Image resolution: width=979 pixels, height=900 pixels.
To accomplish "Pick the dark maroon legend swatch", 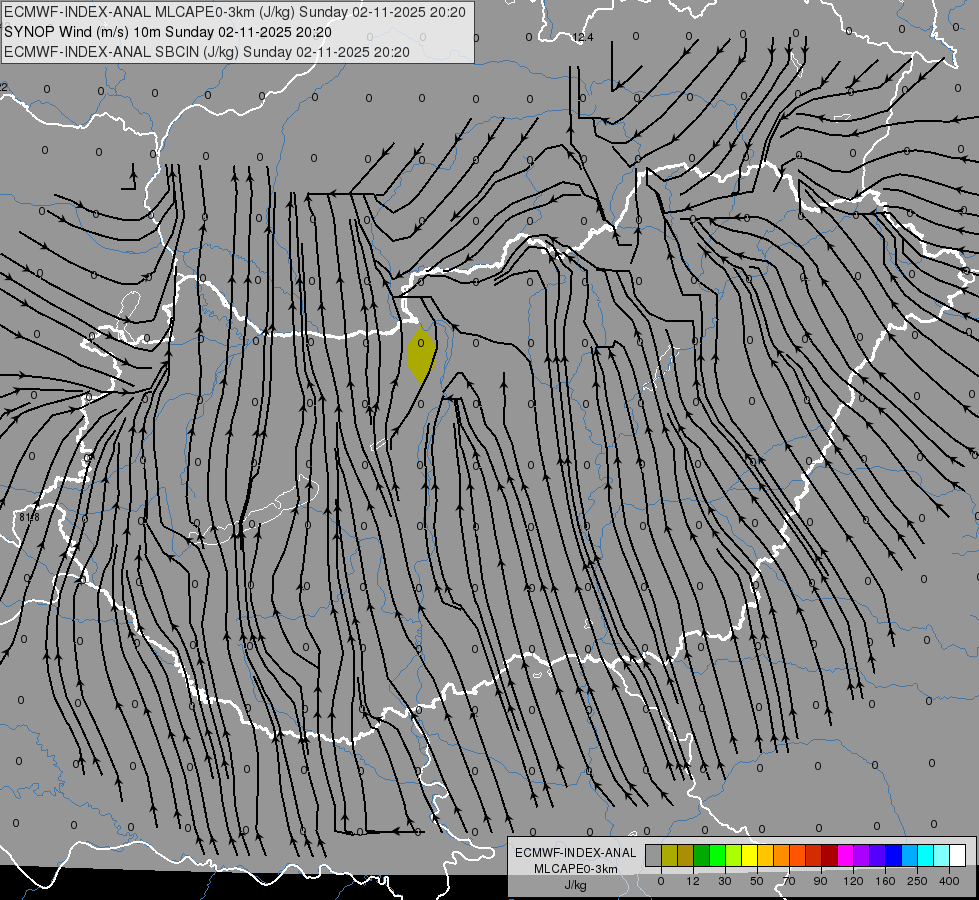I will tap(830, 855).
